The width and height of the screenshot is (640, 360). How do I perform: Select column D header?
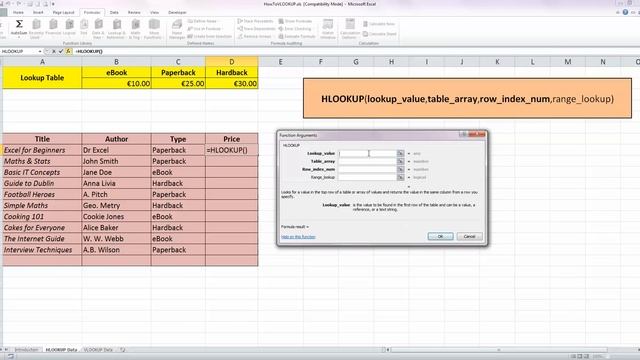coord(231,62)
